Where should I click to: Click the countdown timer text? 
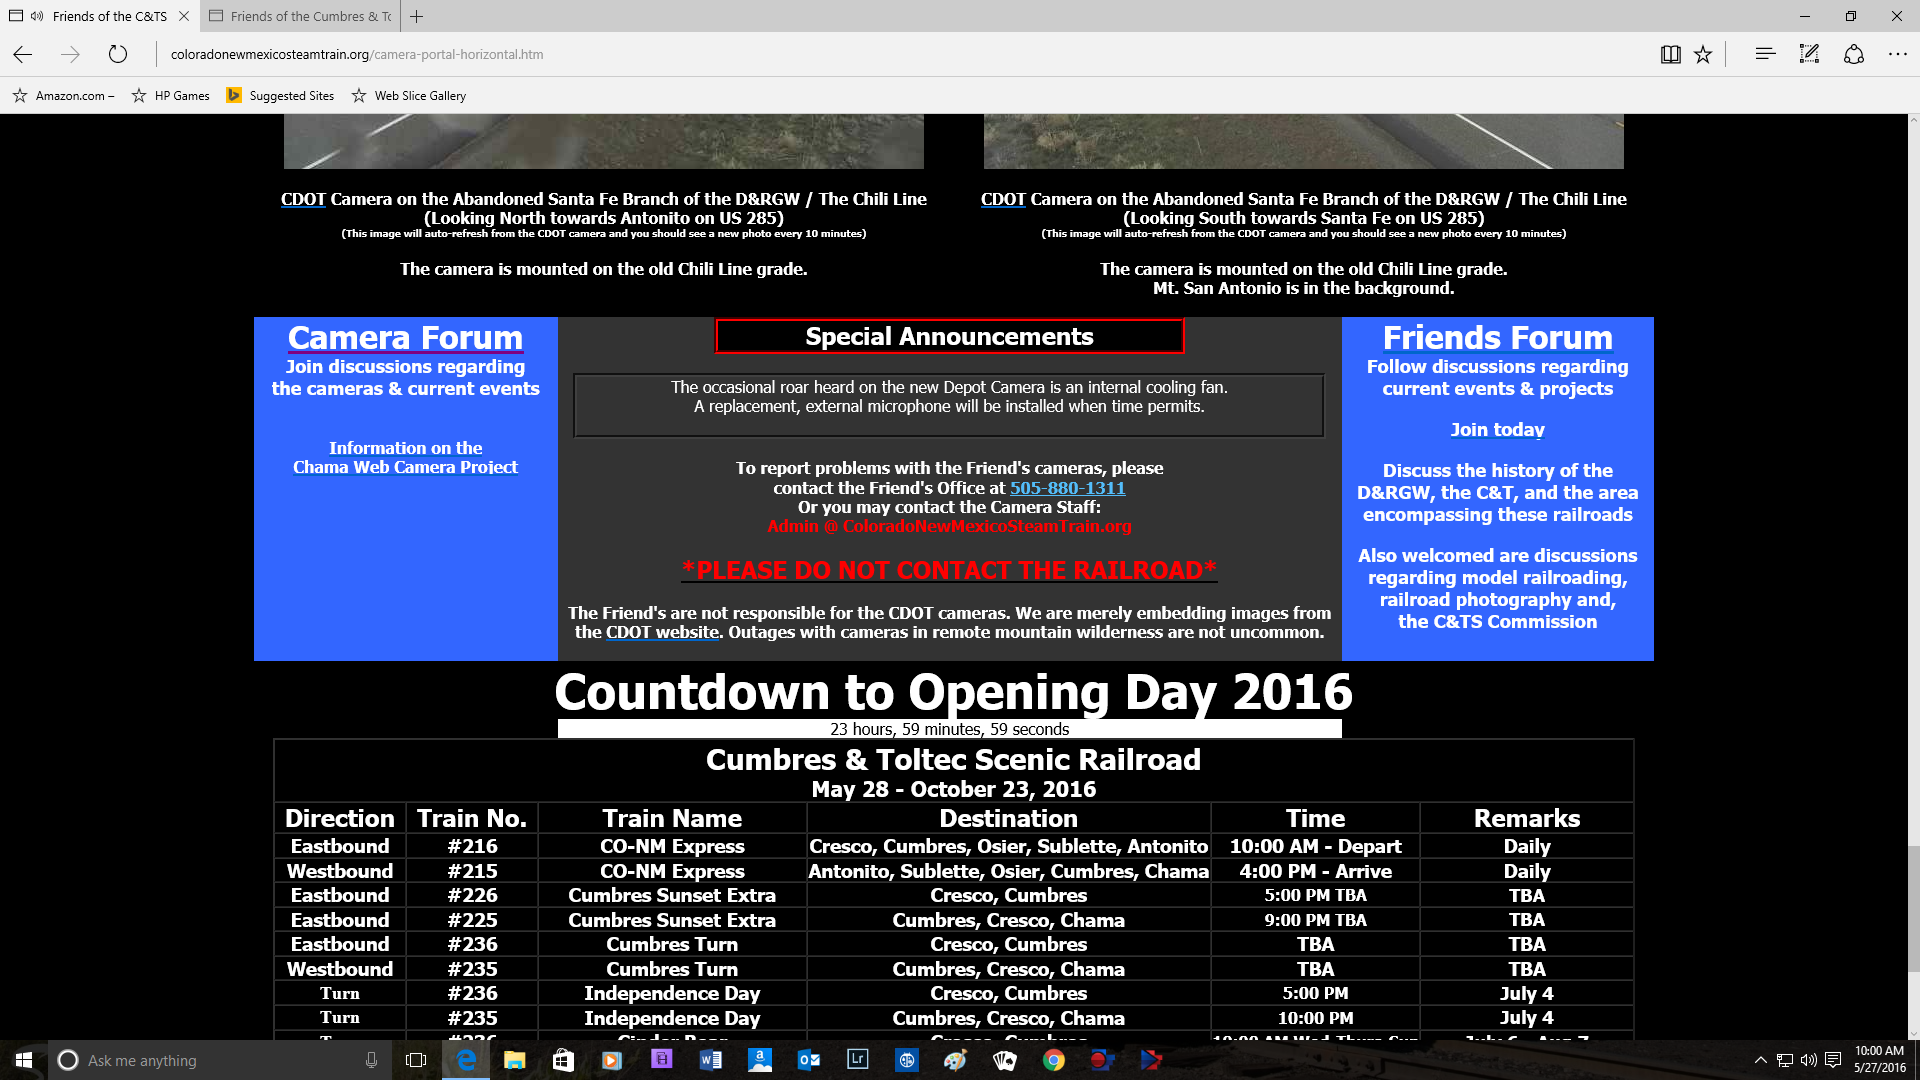pos(949,729)
